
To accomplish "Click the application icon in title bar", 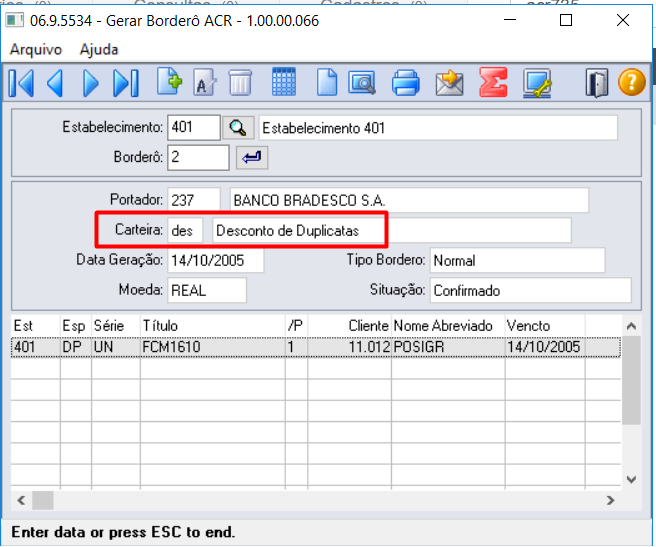I will (15, 20).
